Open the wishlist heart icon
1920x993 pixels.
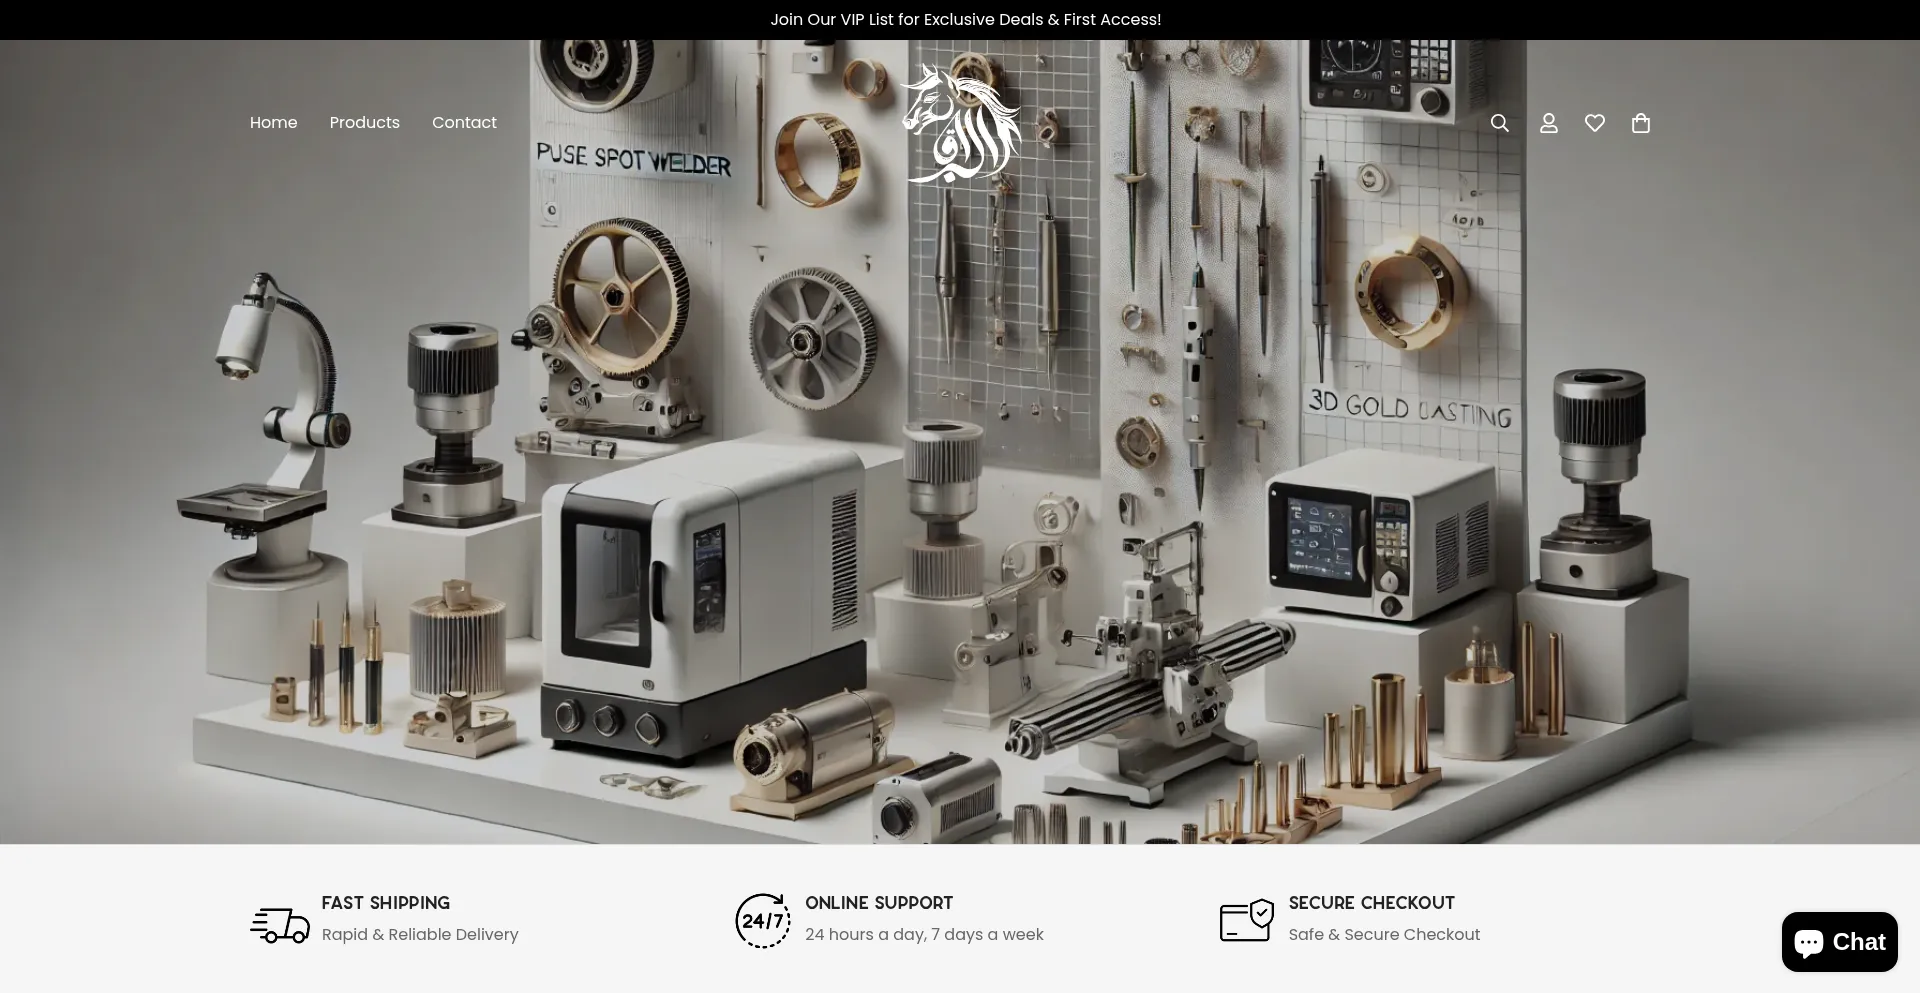tap(1595, 123)
